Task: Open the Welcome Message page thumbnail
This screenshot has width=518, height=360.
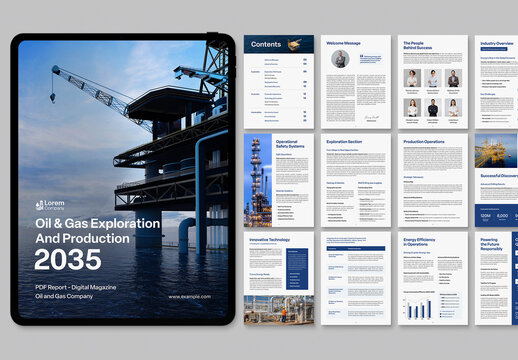Action: 356,82
